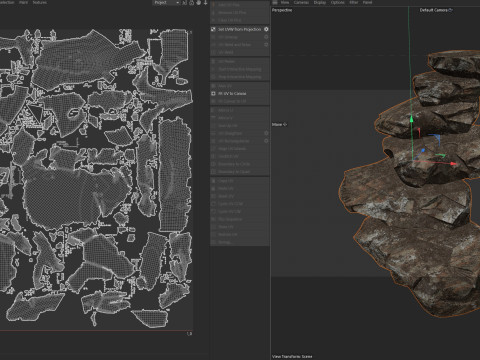Click the Copy UV icon
The height and width of the screenshot is (360, 480).
[213, 181]
